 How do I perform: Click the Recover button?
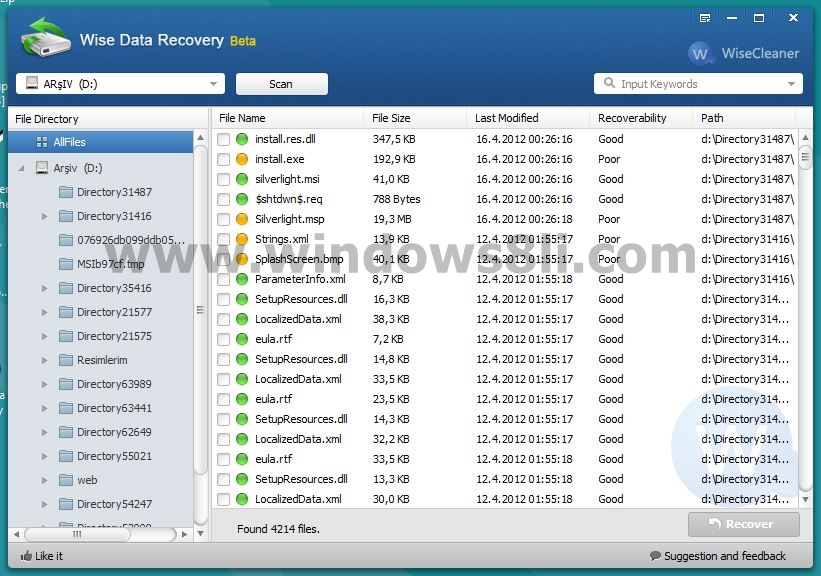(x=744, y=524)
